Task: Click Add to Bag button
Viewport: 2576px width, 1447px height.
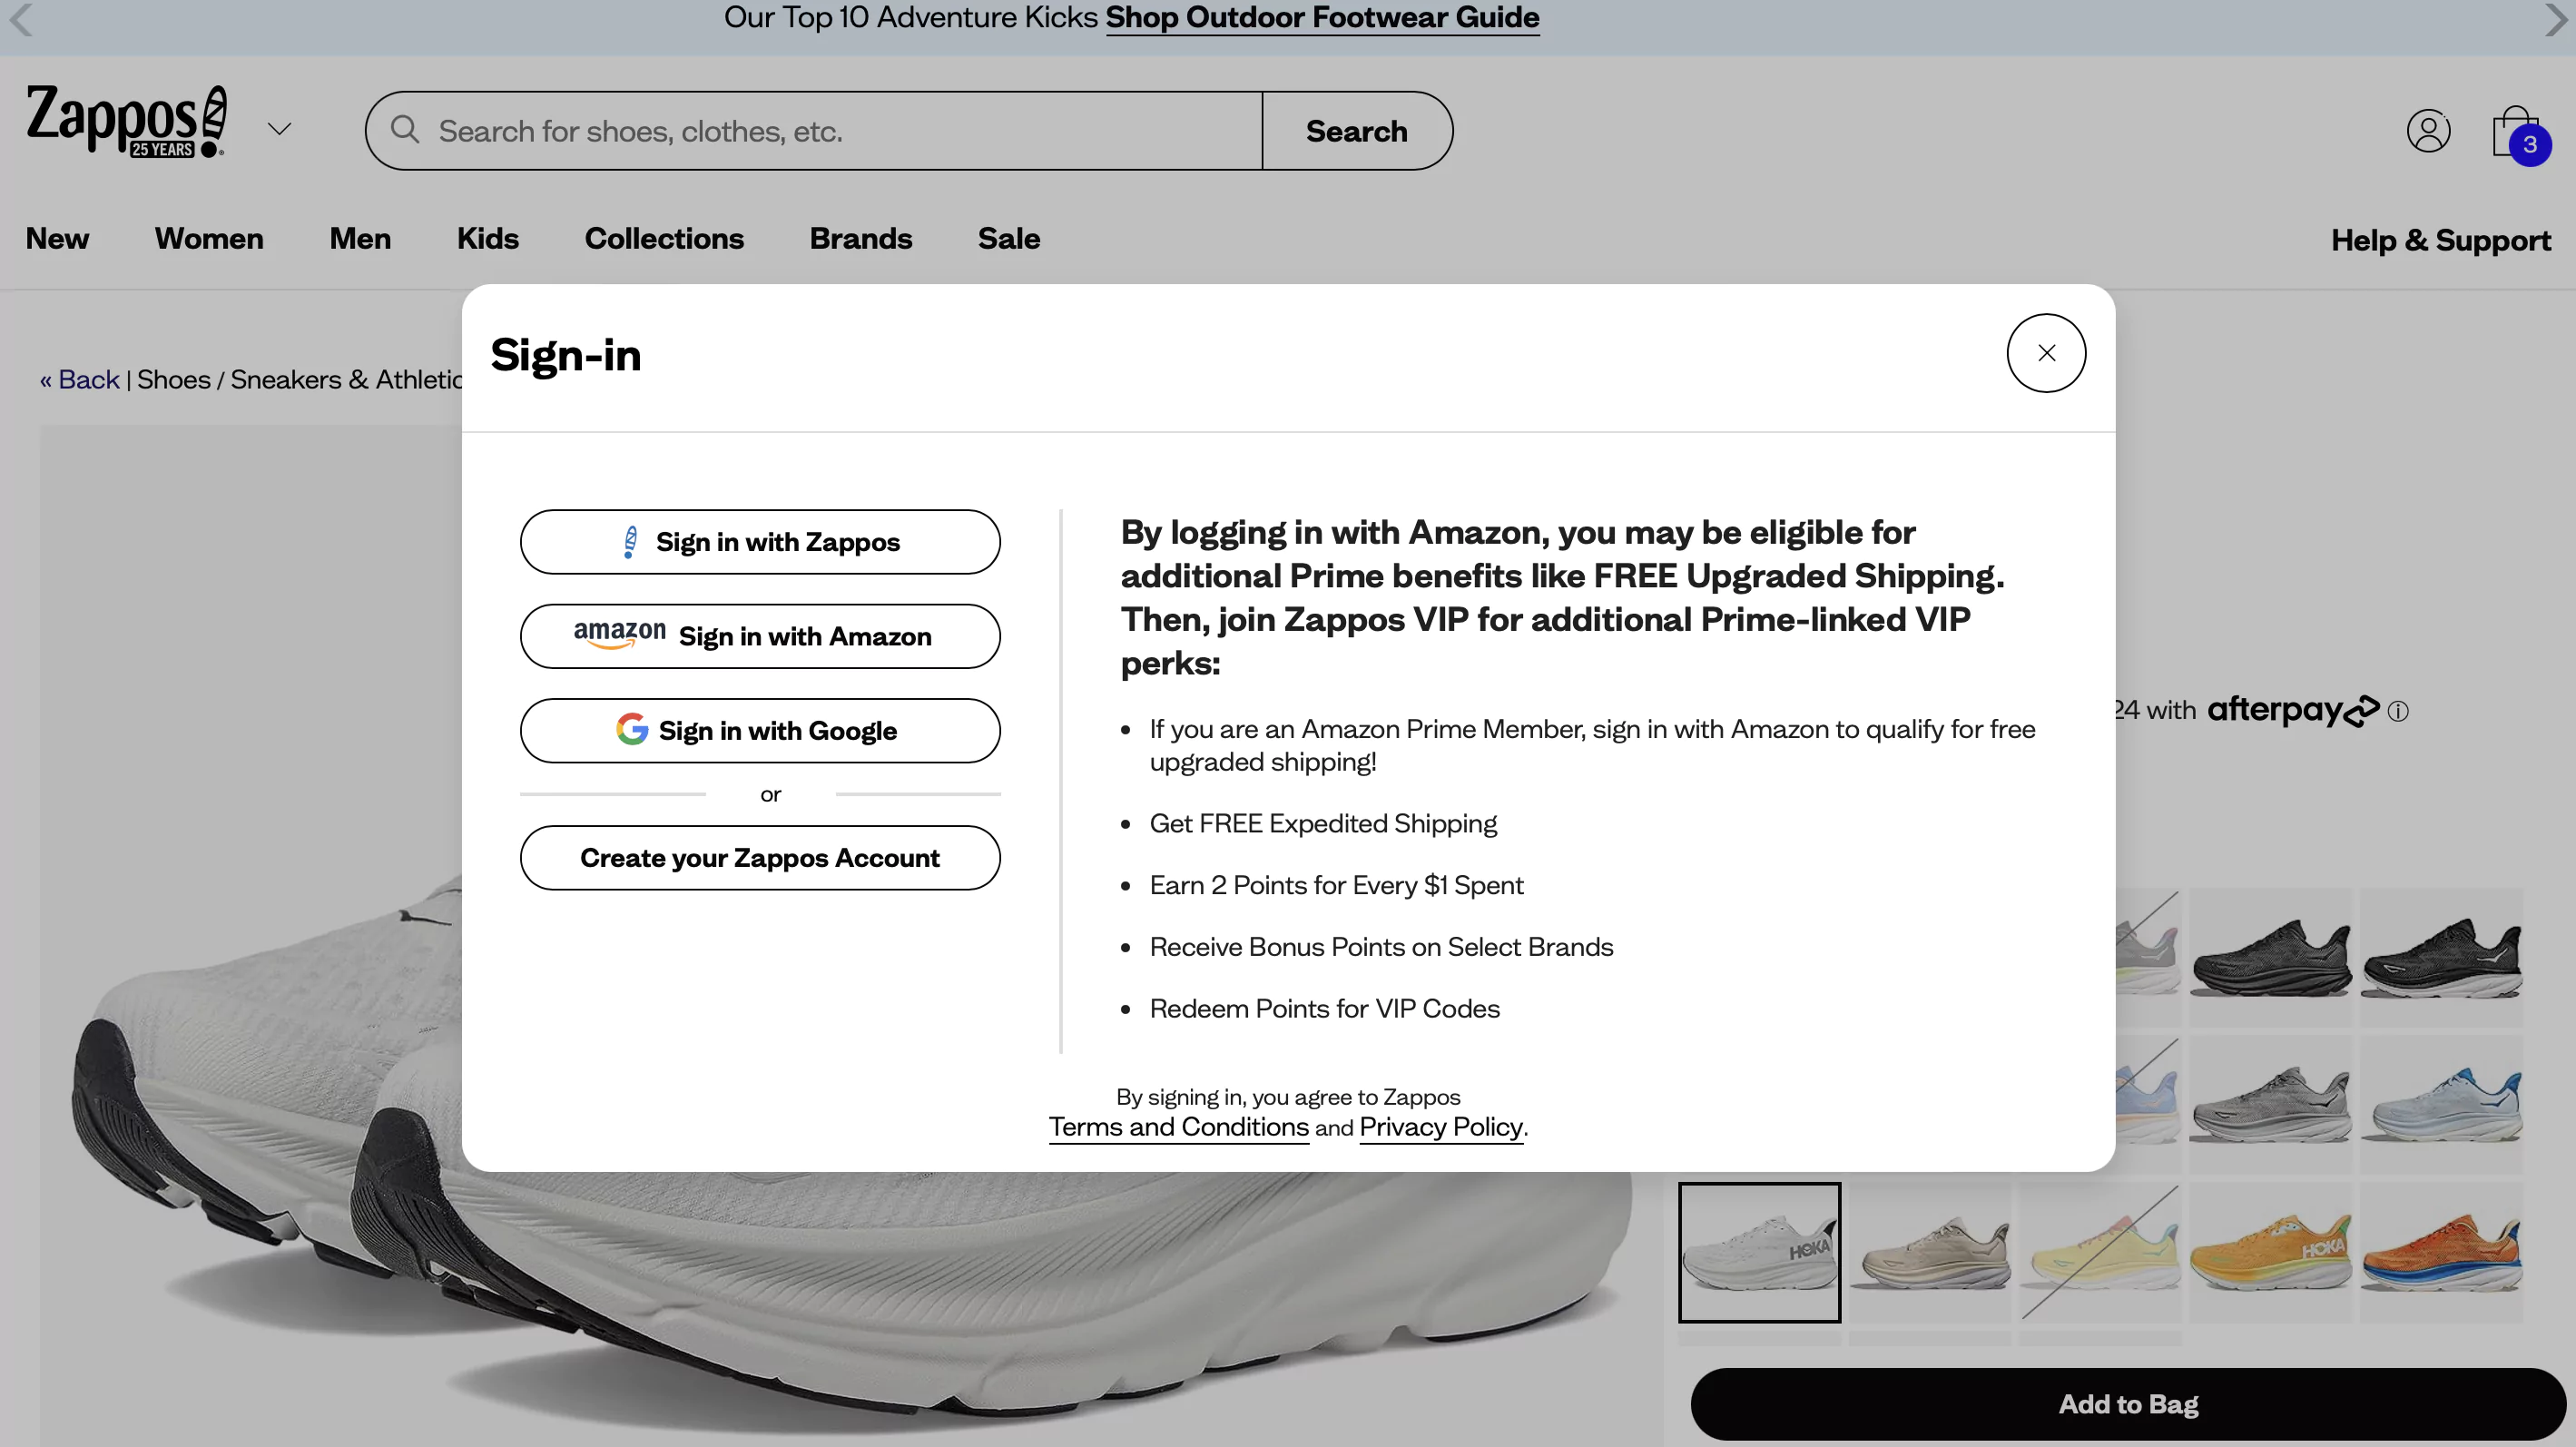Action: pos(2128,1404)
